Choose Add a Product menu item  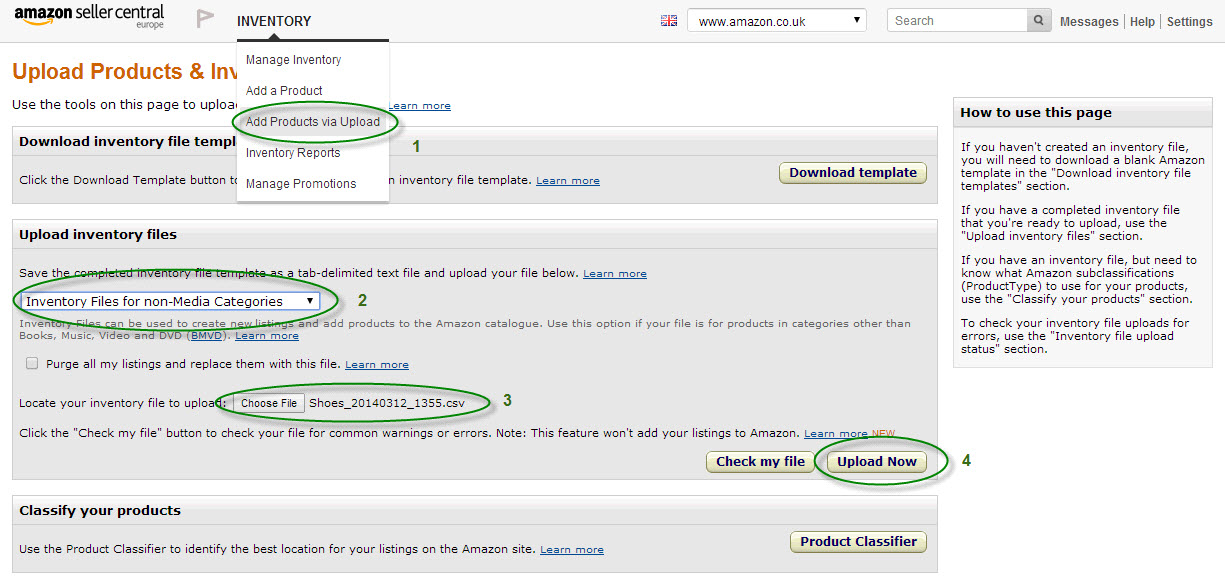[x=284, y=91]
